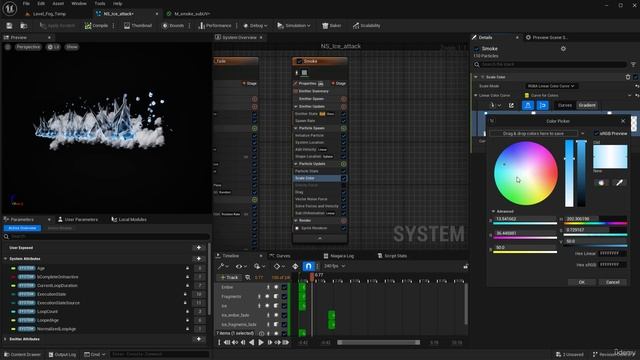Add a User Exposed parameter with plus
The image size is (640, 360).
pyautogui.click(x=199, y=248)
